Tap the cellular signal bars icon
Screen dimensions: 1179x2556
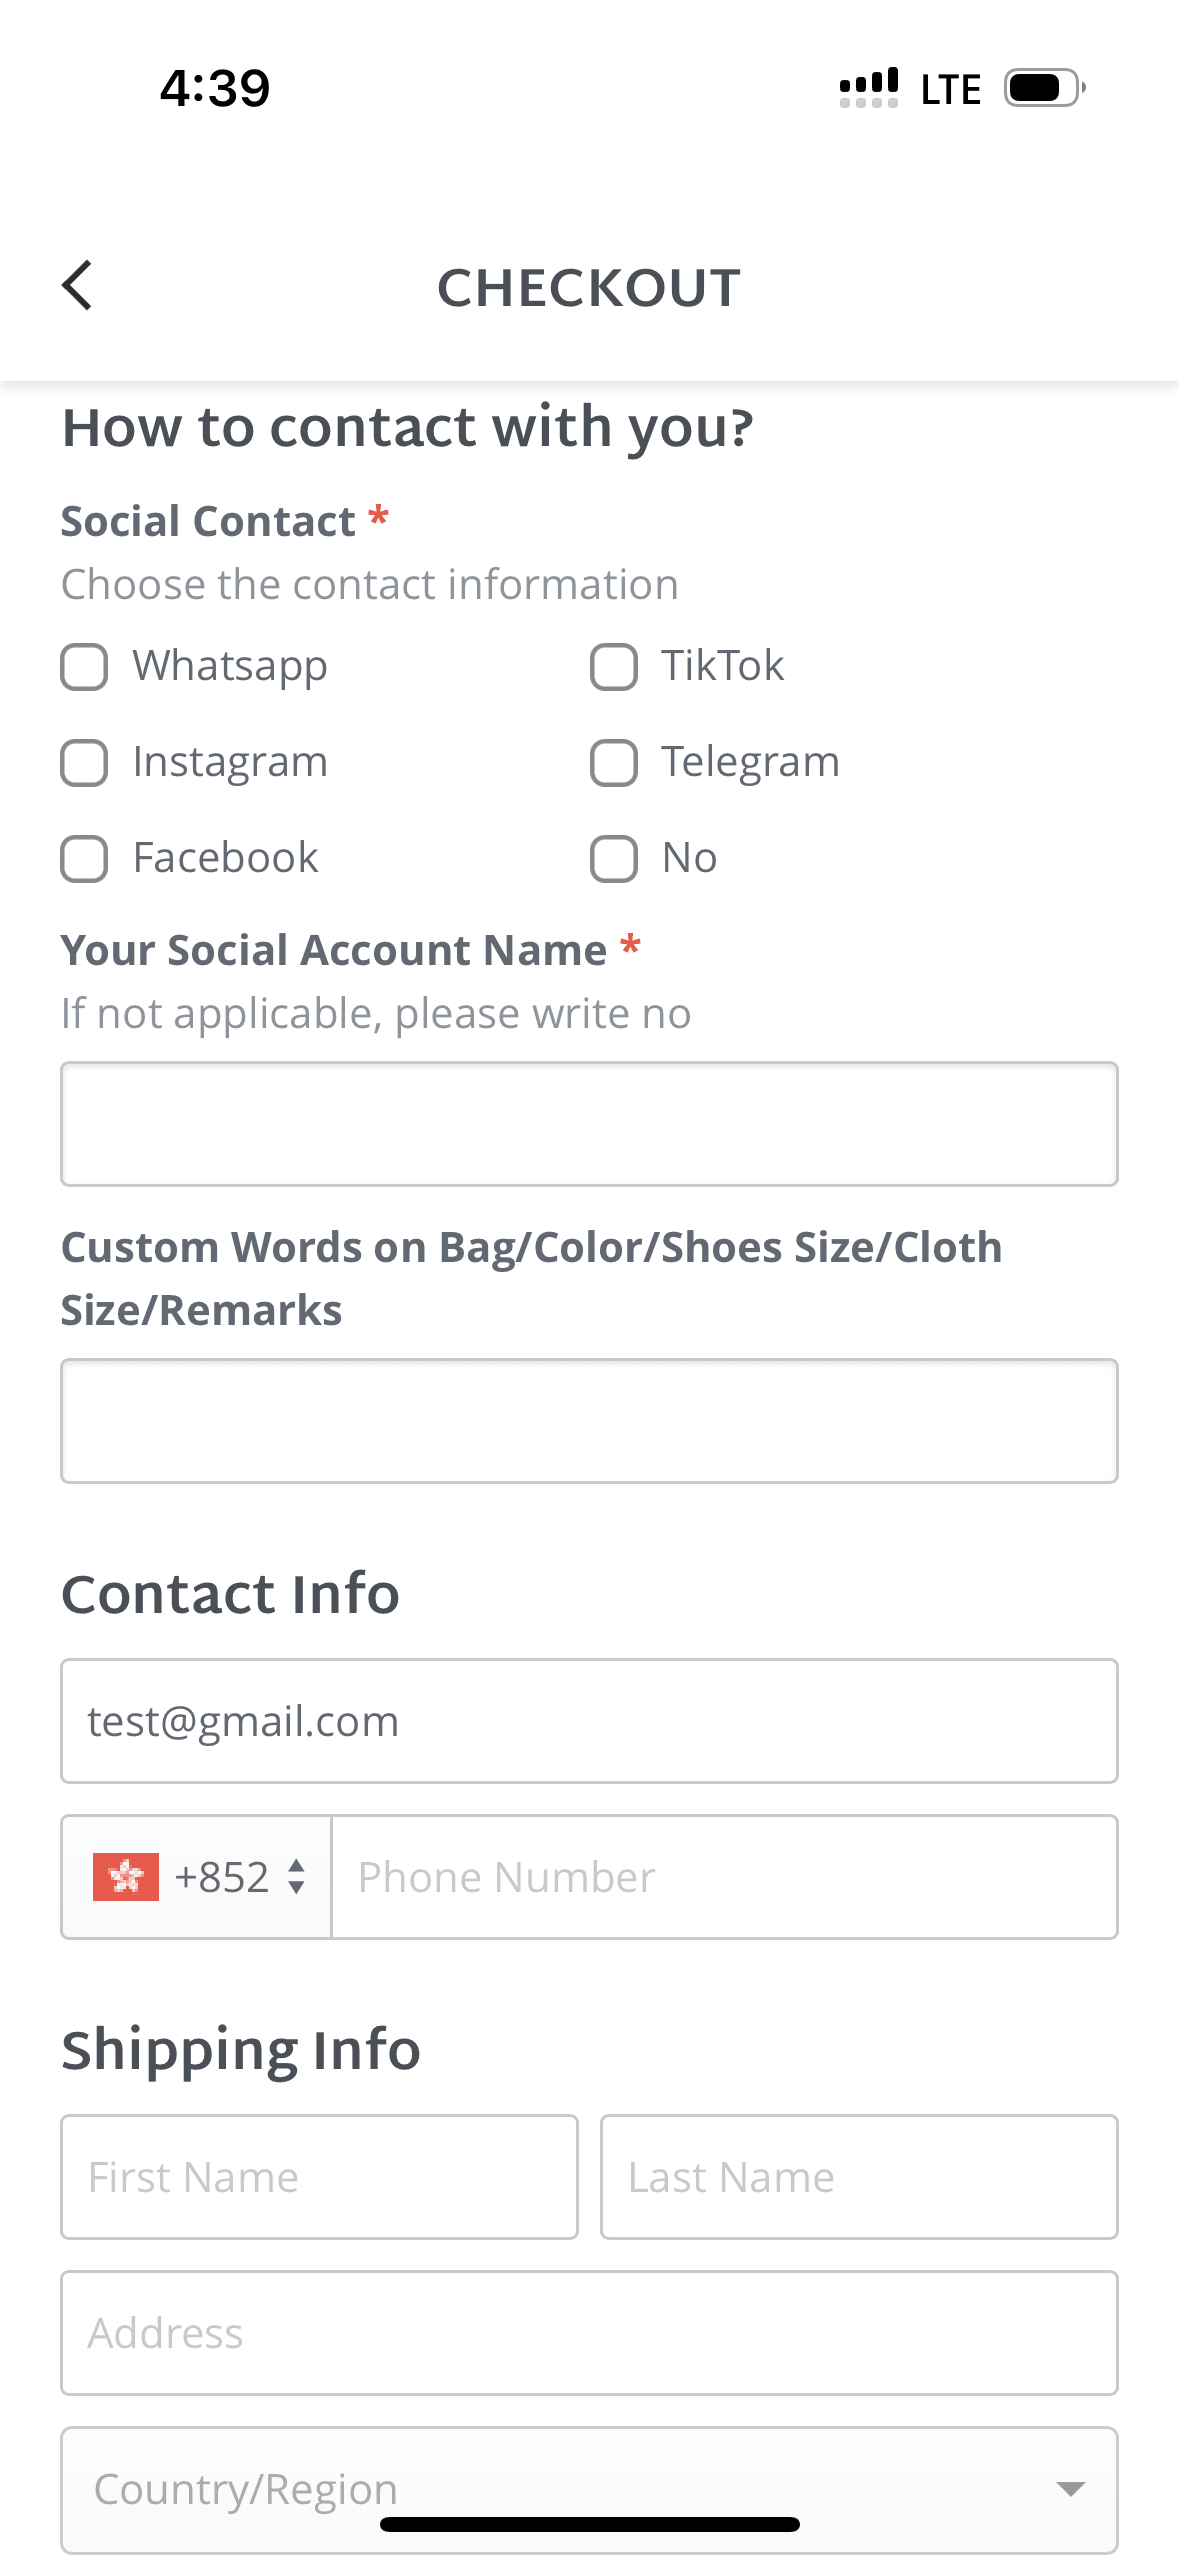coord(868,88)
